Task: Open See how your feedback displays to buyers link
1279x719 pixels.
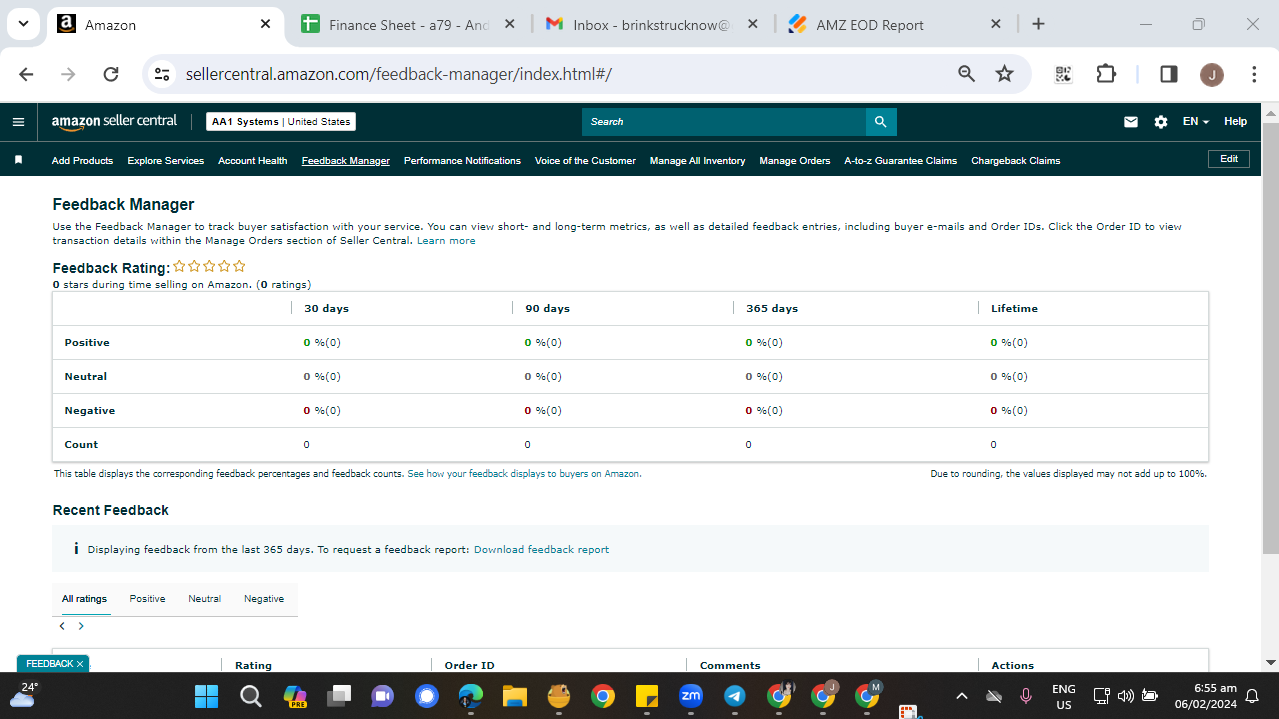Action: click(x=524, y=474)
